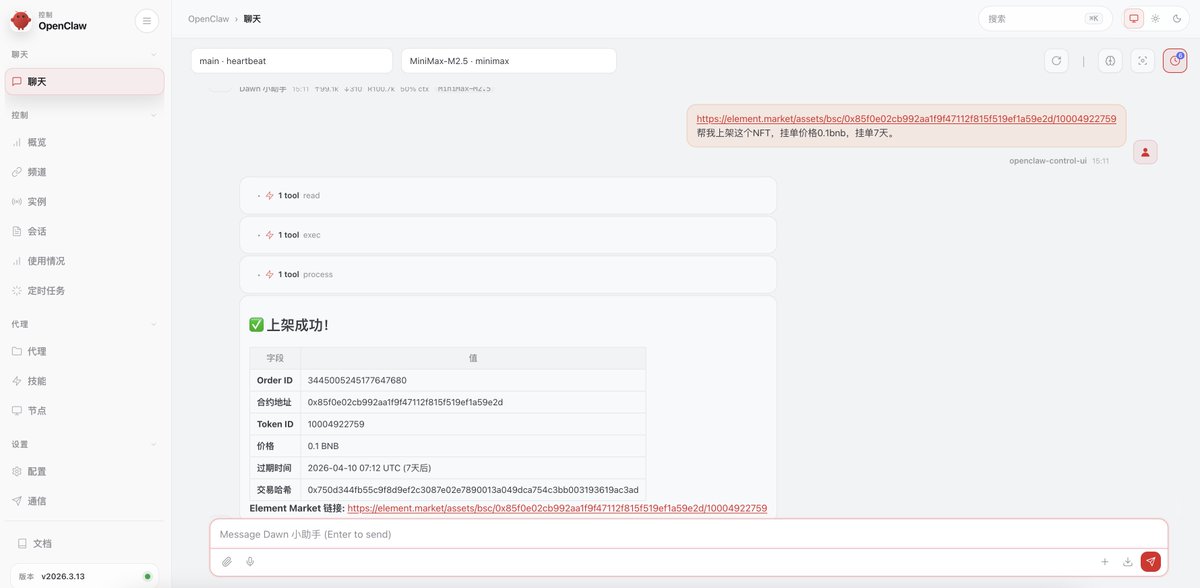Screen dimensions: 1200x588
Task: Start voice input with the microphone icon
Action: (250, 562)
